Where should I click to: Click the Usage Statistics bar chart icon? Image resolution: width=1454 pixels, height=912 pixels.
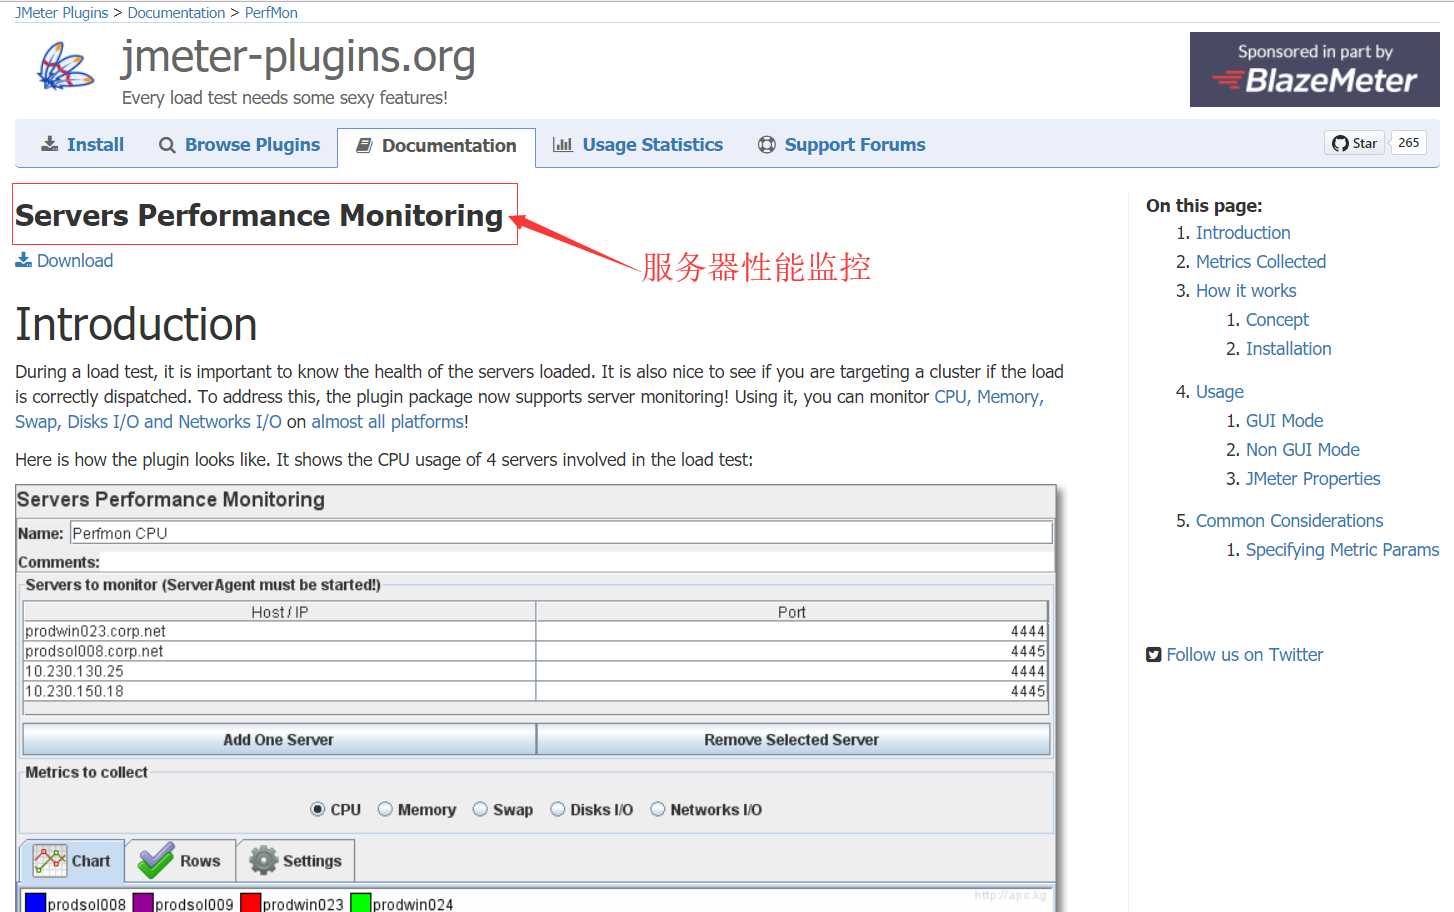pyautogui.click(x=563, y=144)
